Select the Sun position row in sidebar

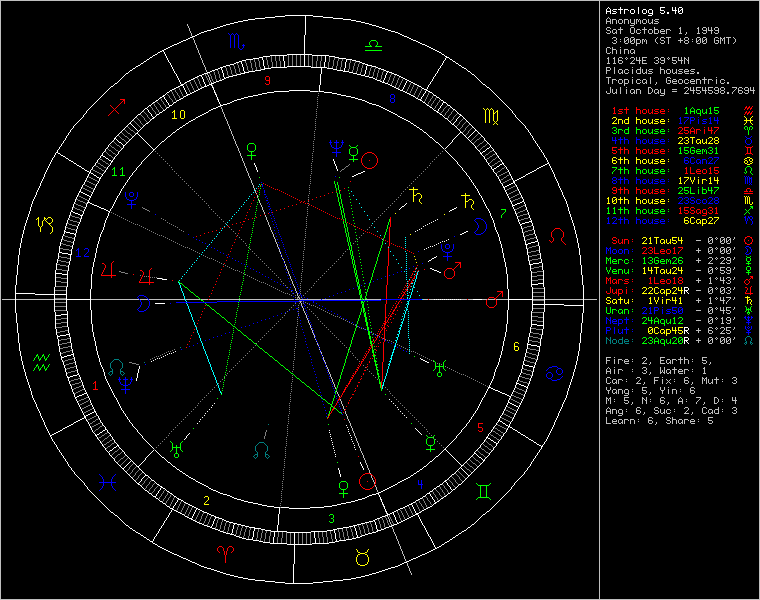click(675, 241)
